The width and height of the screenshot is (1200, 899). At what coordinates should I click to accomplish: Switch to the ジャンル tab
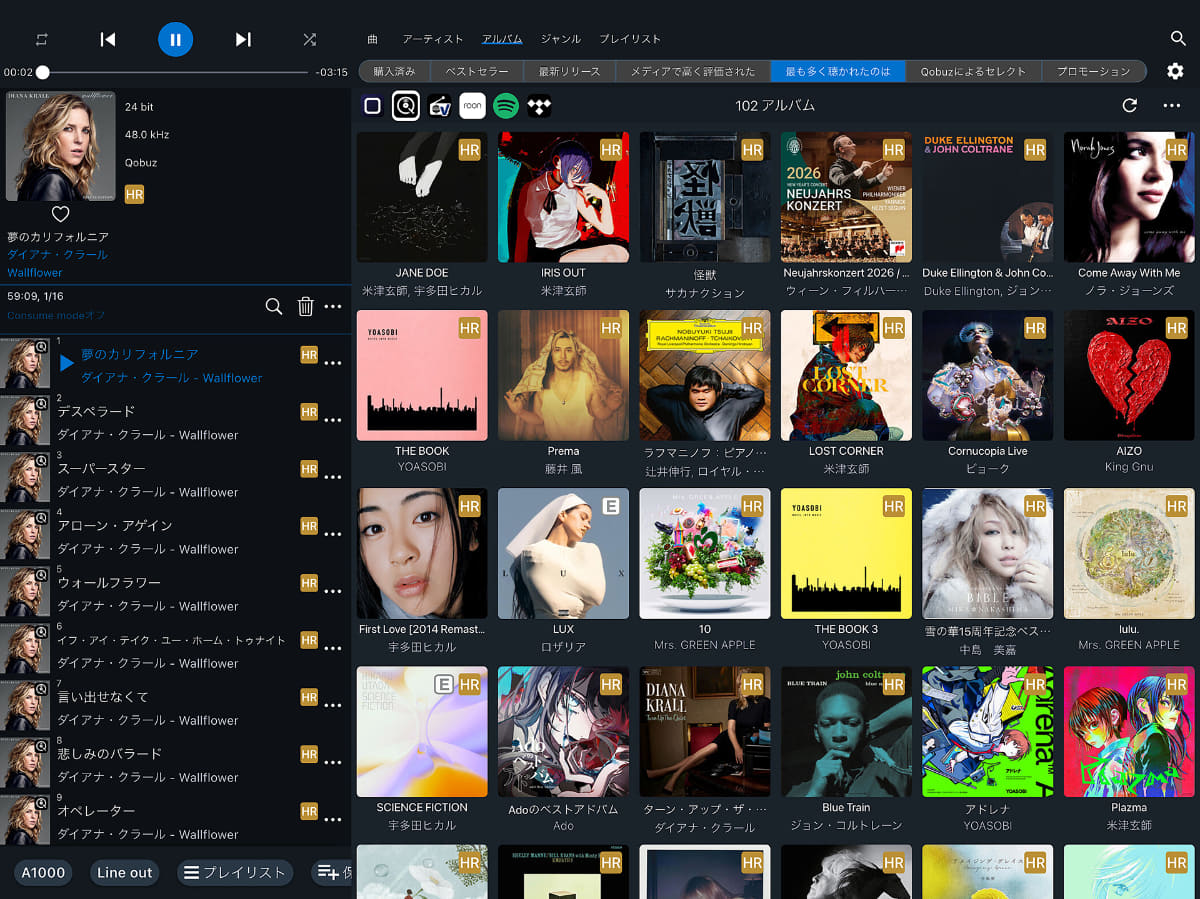point(561,39)
